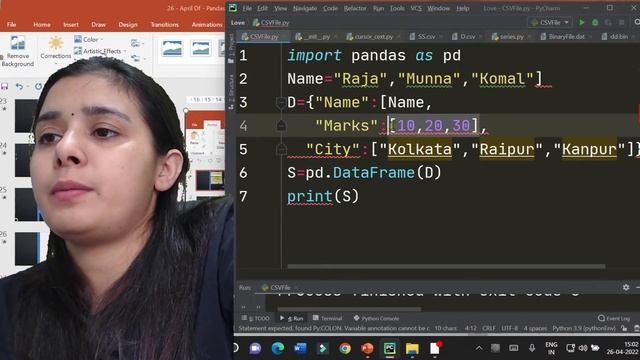Open the TODO tool window

click(256, 318)
